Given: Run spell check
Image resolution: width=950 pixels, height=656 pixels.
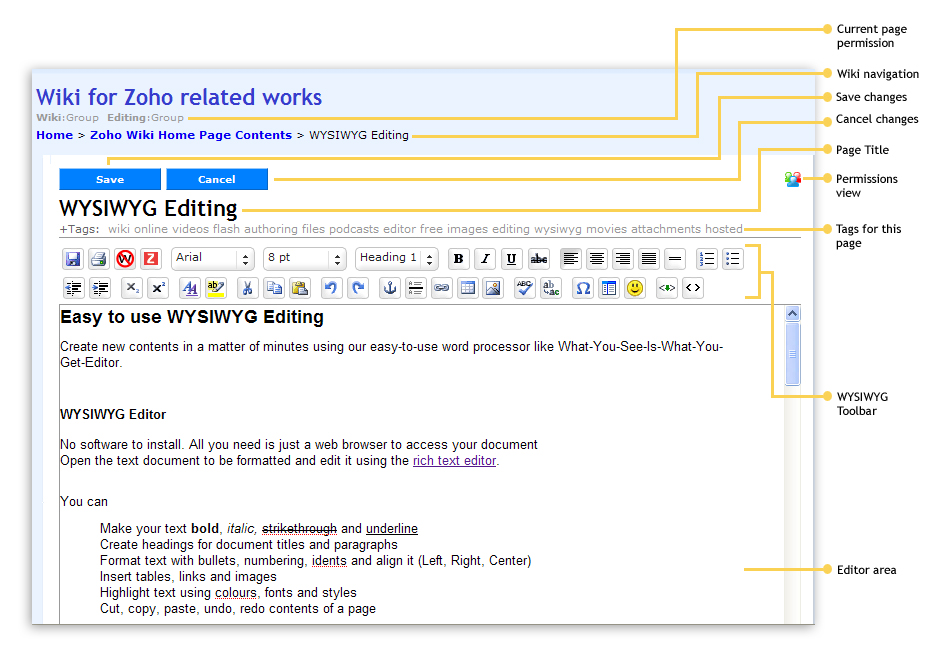Looking at the screenshot, I should coord(525,288).
